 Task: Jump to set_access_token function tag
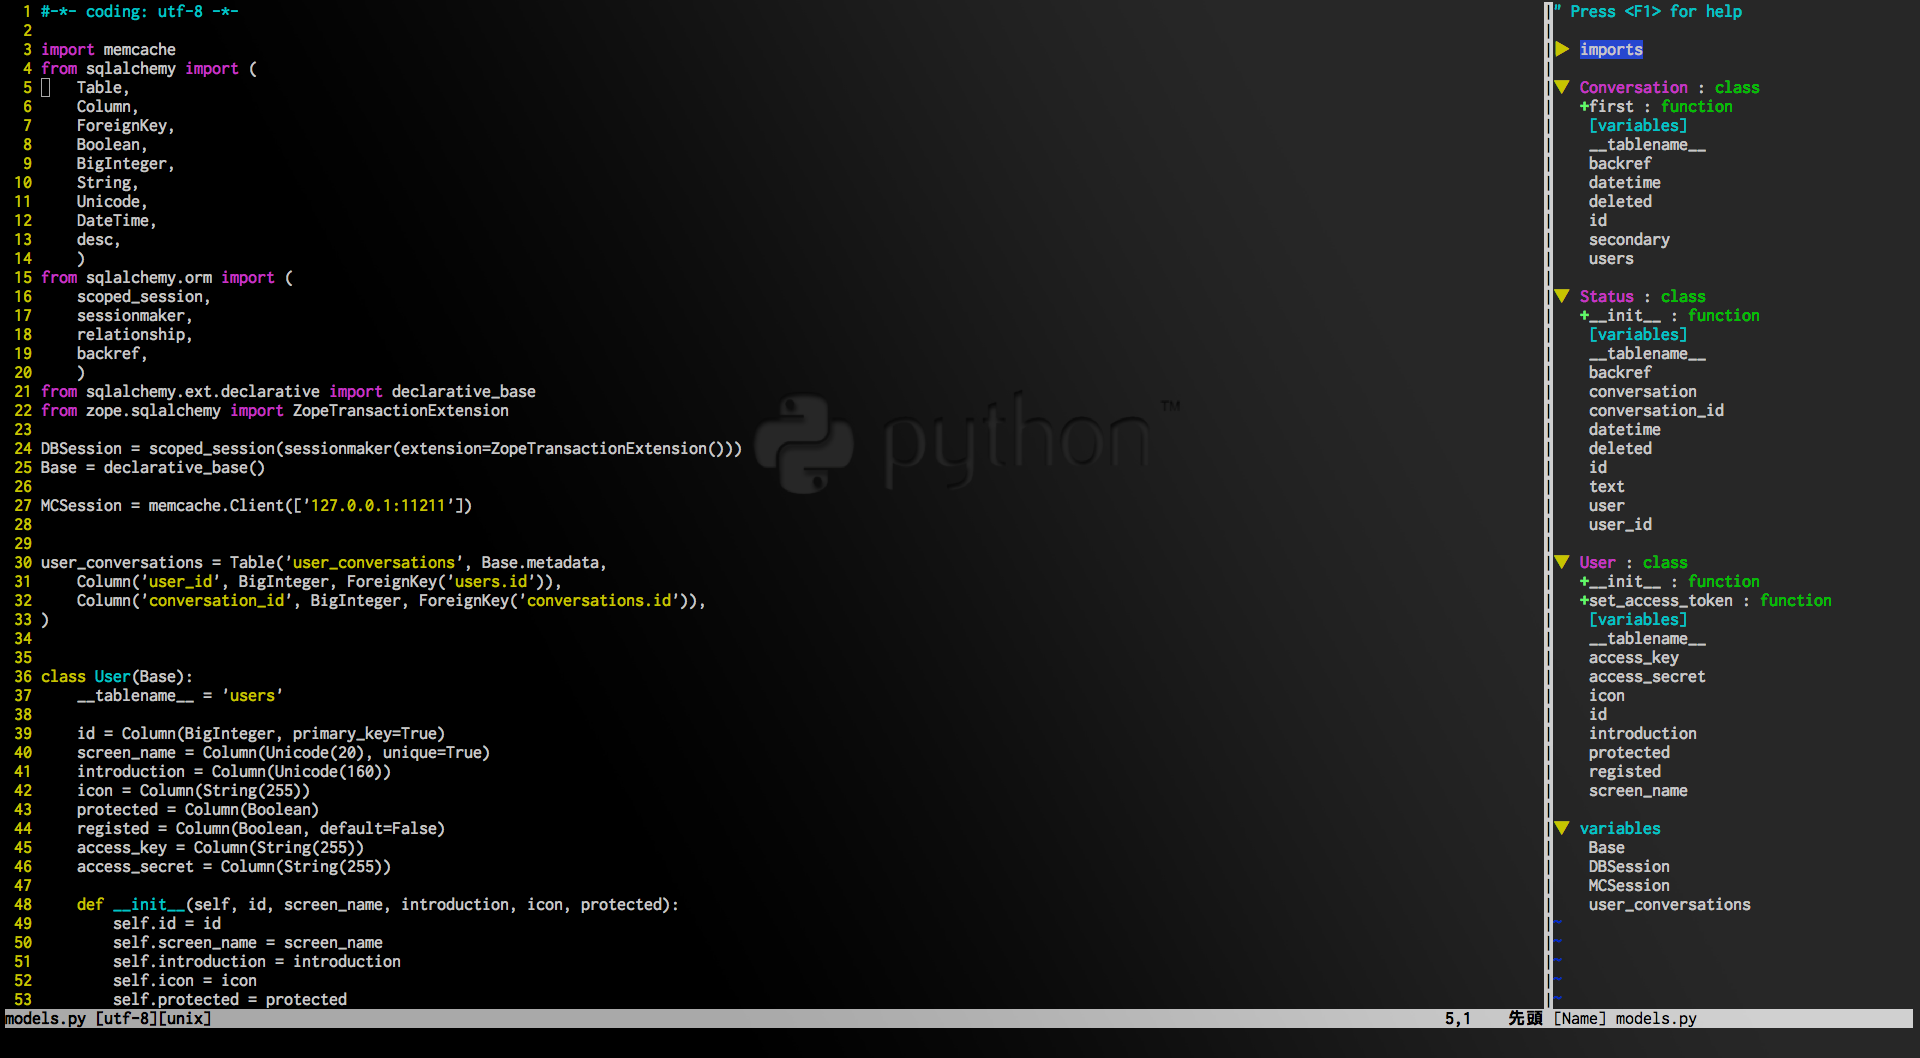coord(1660,600)
